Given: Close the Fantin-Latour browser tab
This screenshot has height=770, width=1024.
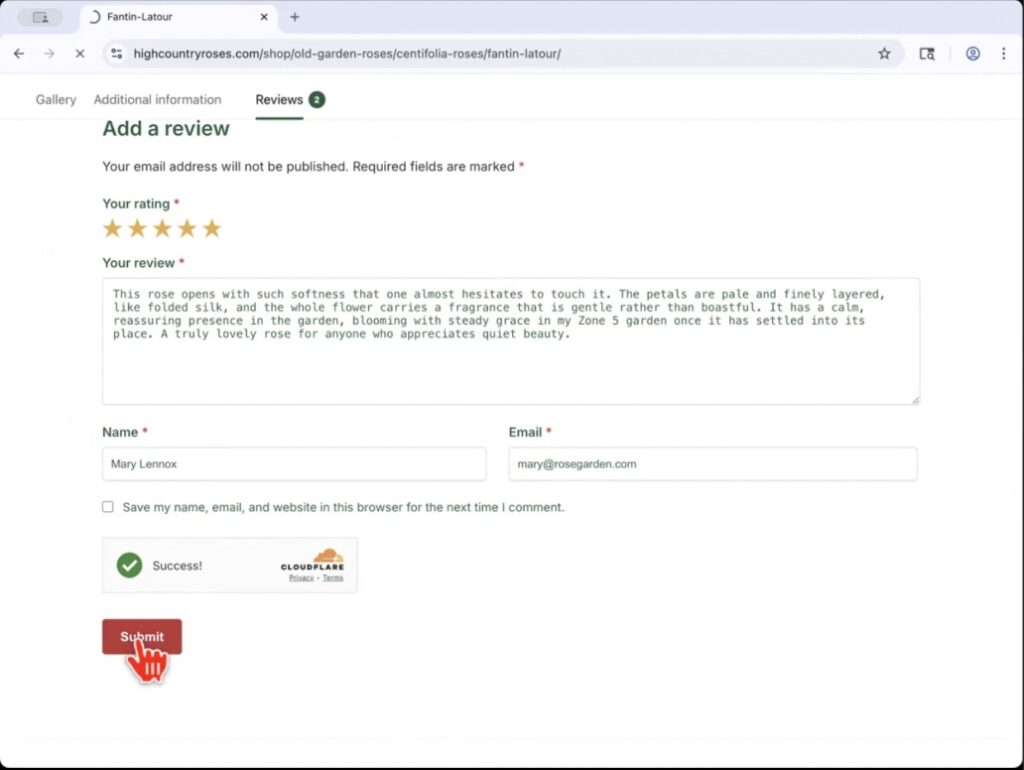Looking at the screenshot, I should 264,17.
